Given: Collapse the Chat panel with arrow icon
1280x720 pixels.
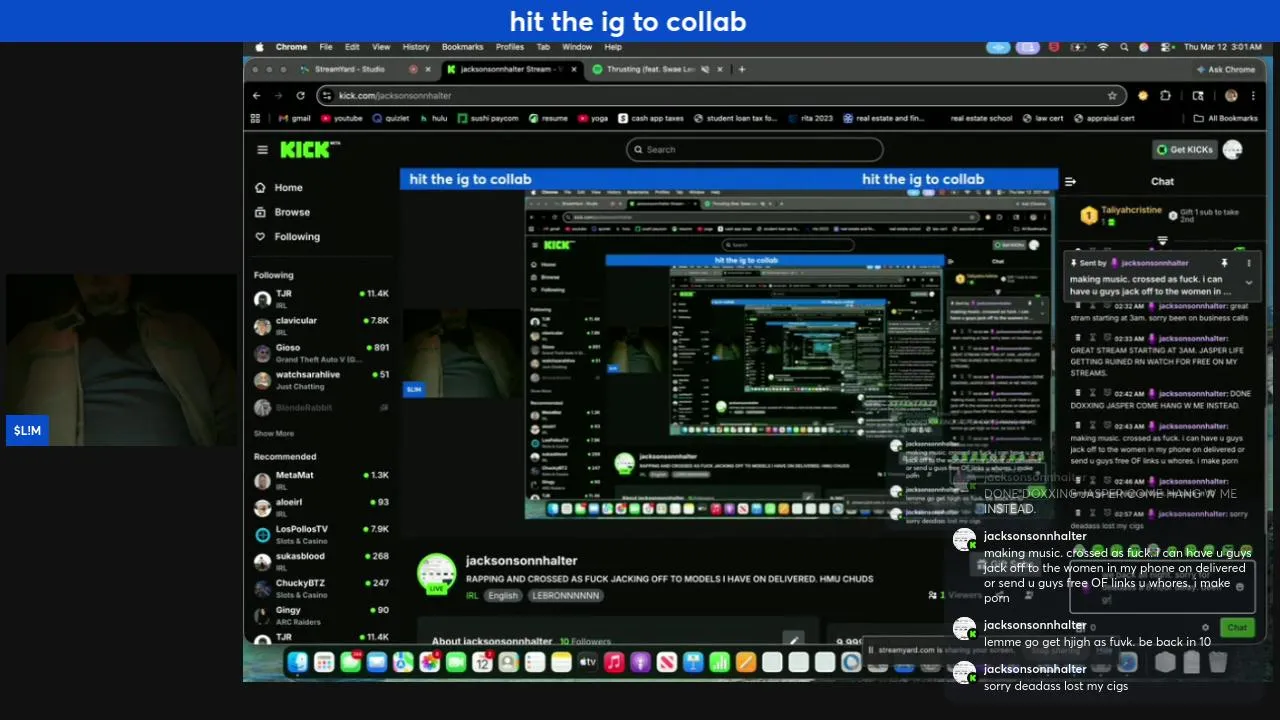Looking at the screenshot, I should 1070,181.
